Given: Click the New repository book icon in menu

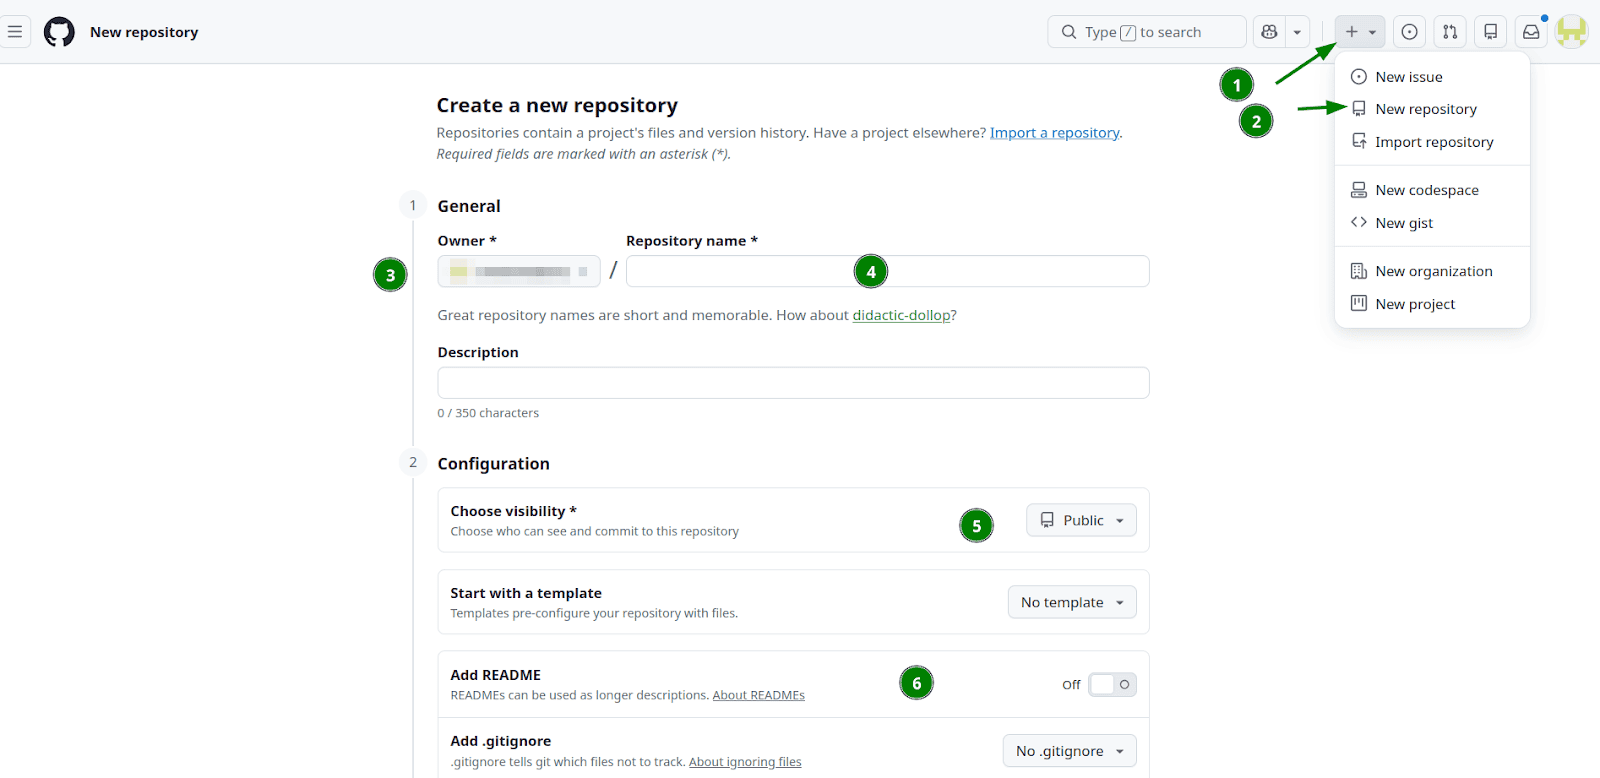Looking at the screenshot, I should pos(1359,109).
